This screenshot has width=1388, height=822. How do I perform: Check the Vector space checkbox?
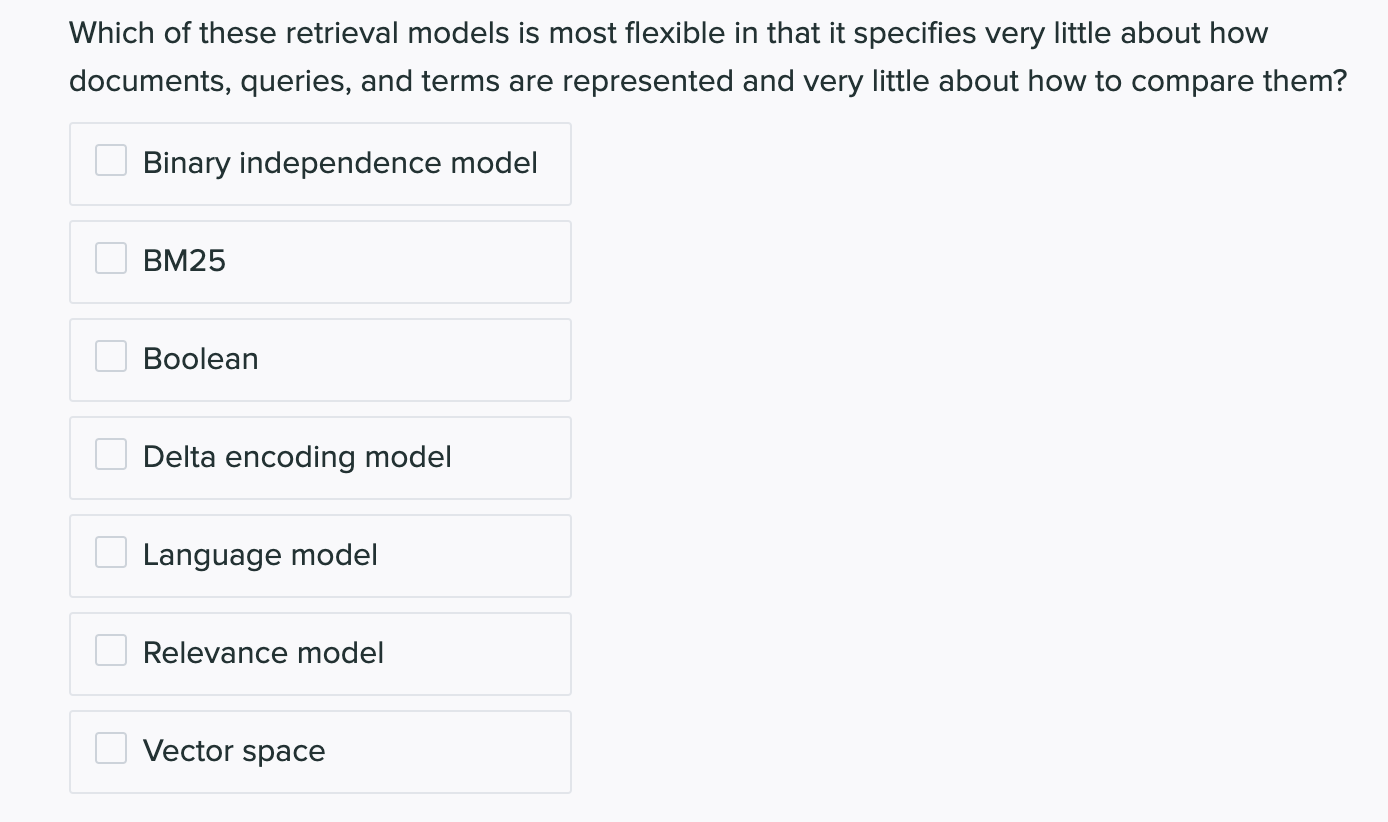coord(110,747)
